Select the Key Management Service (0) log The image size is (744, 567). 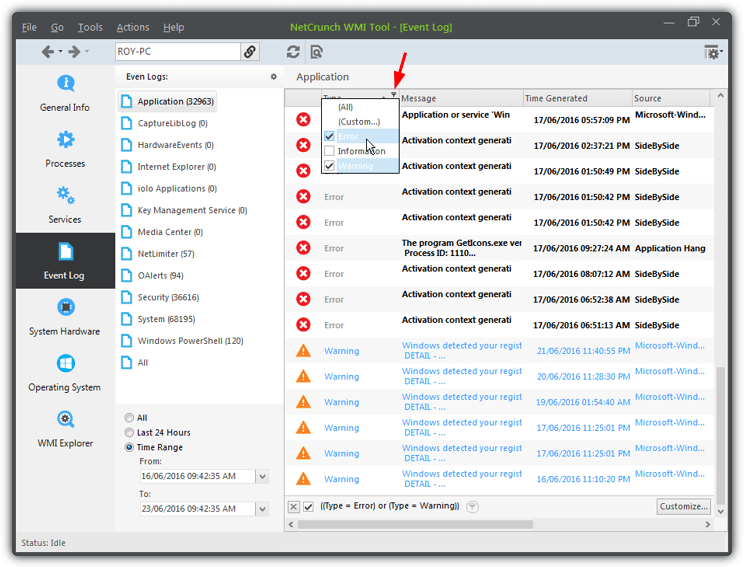pos(185,210)
